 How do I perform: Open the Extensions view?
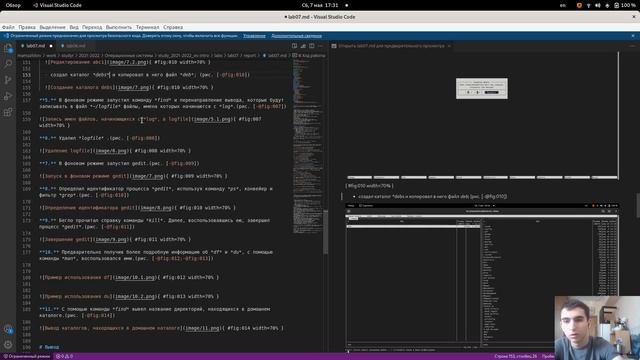(x=8, y=112)
